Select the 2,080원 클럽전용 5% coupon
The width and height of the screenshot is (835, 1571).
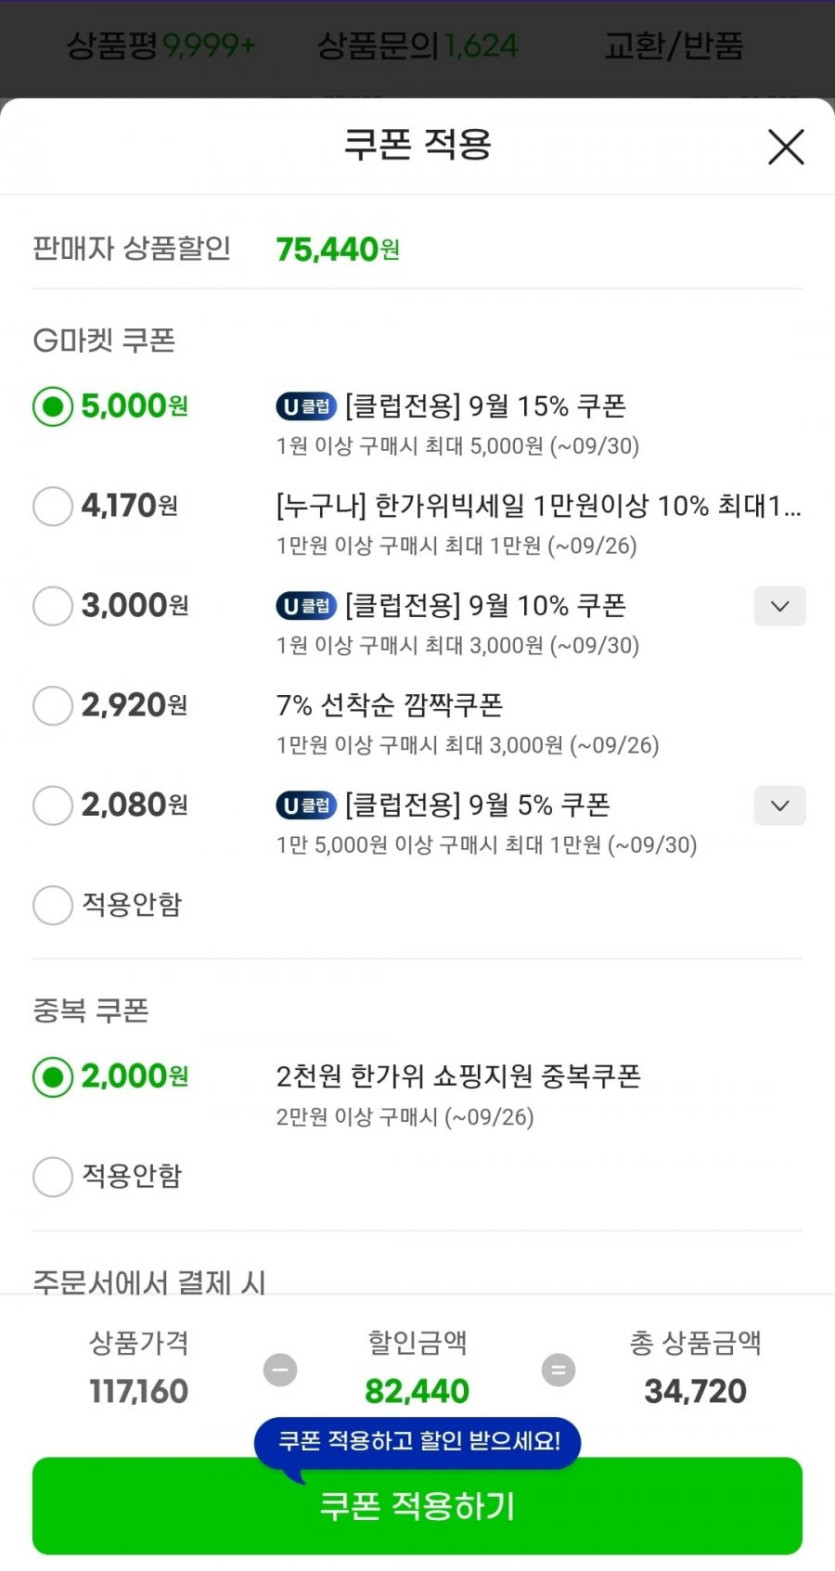pos(53,805)
